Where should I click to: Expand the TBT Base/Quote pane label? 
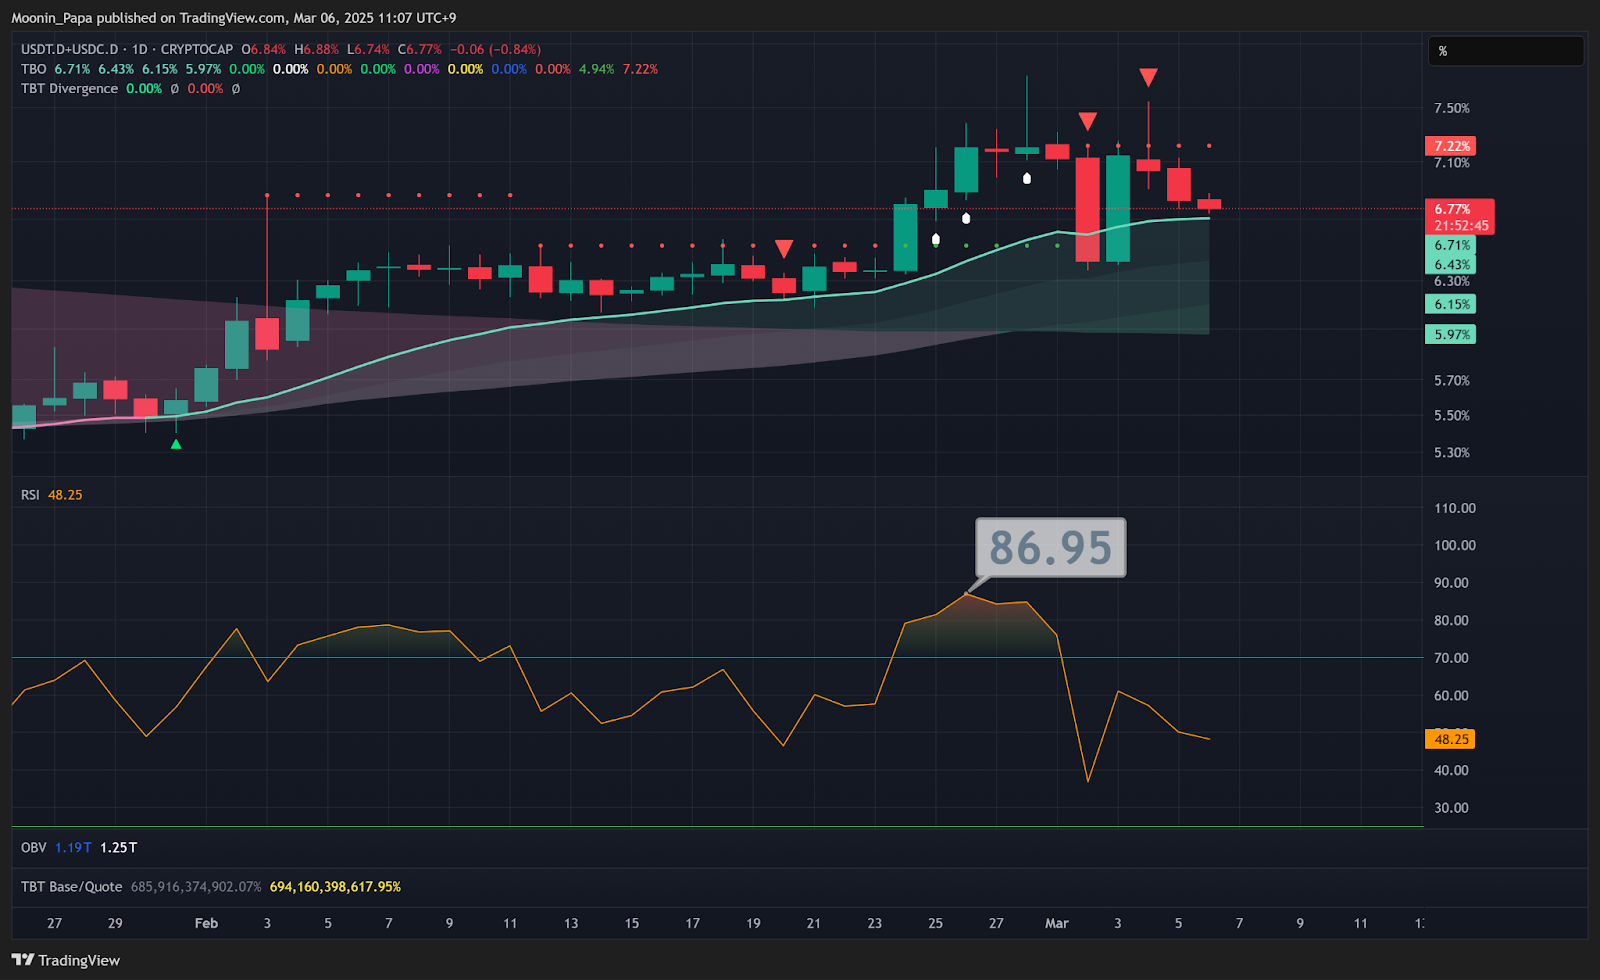tap(71, 887)
